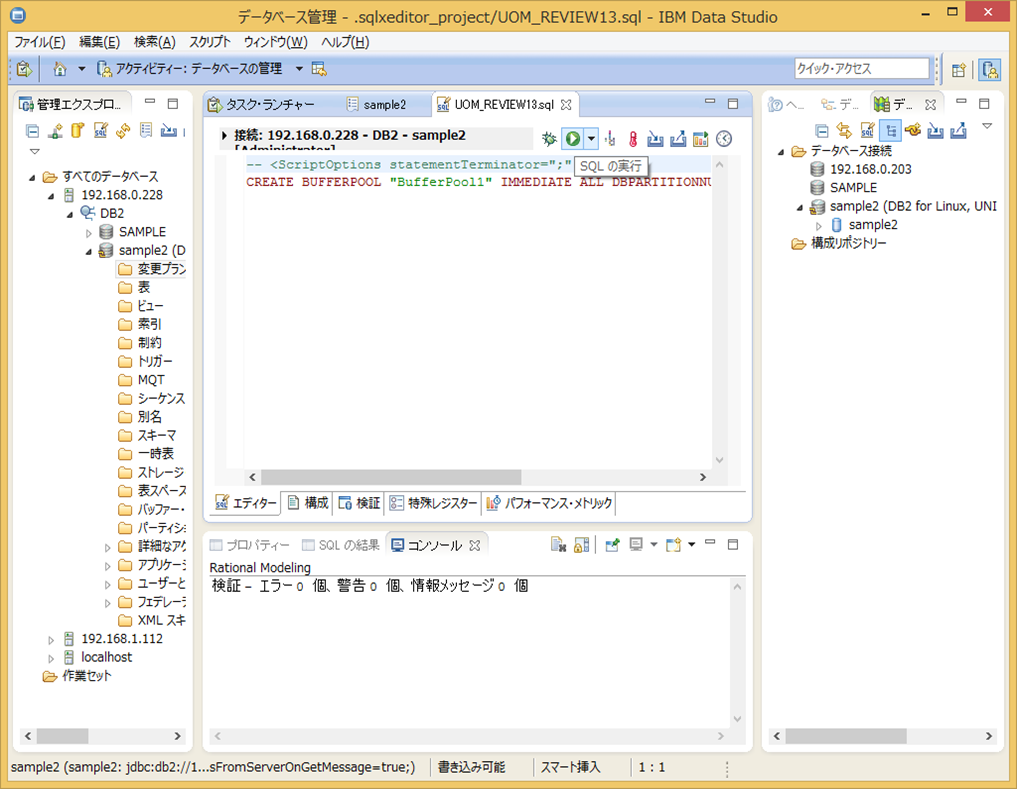Click the new connection profile icon in Data Source Explorer
The height and width of the screenshot is (789, 1017).
click(913, 131)
